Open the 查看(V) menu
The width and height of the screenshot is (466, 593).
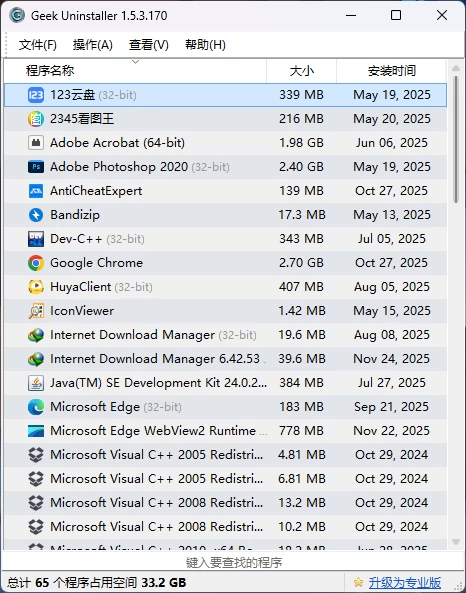[x=149, y=45]
